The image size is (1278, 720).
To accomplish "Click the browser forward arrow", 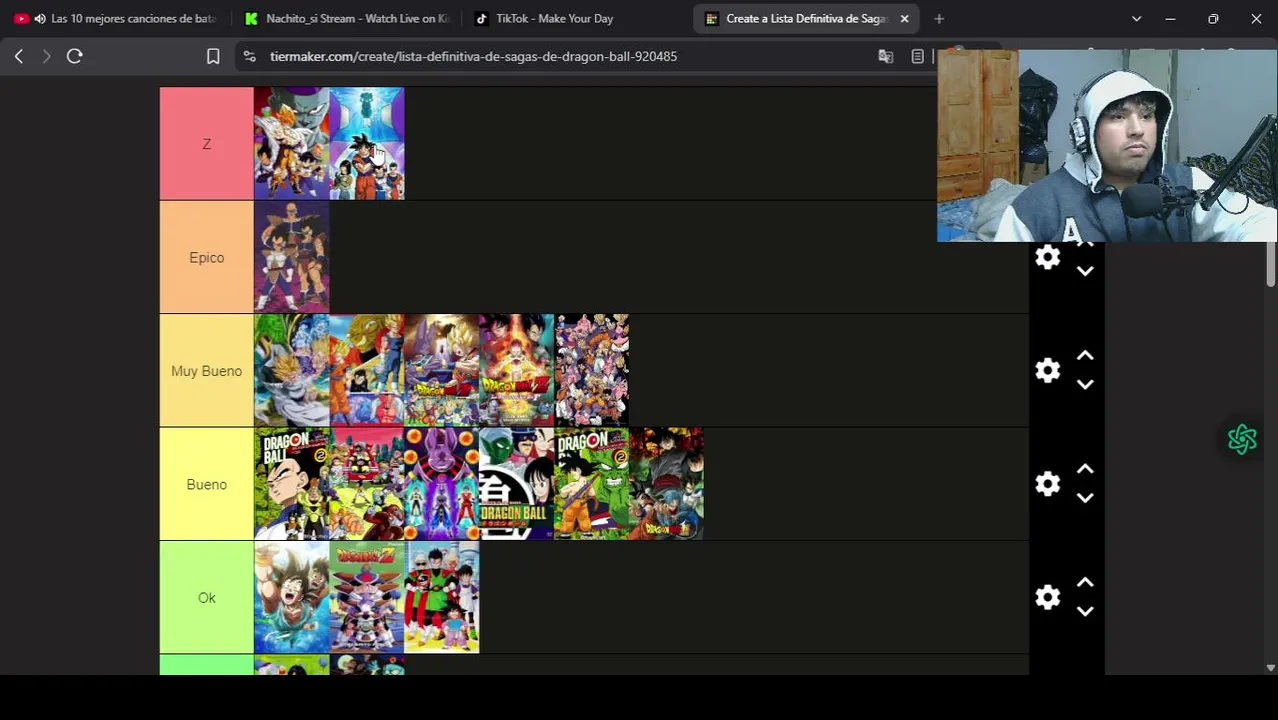I will point(46,57).
